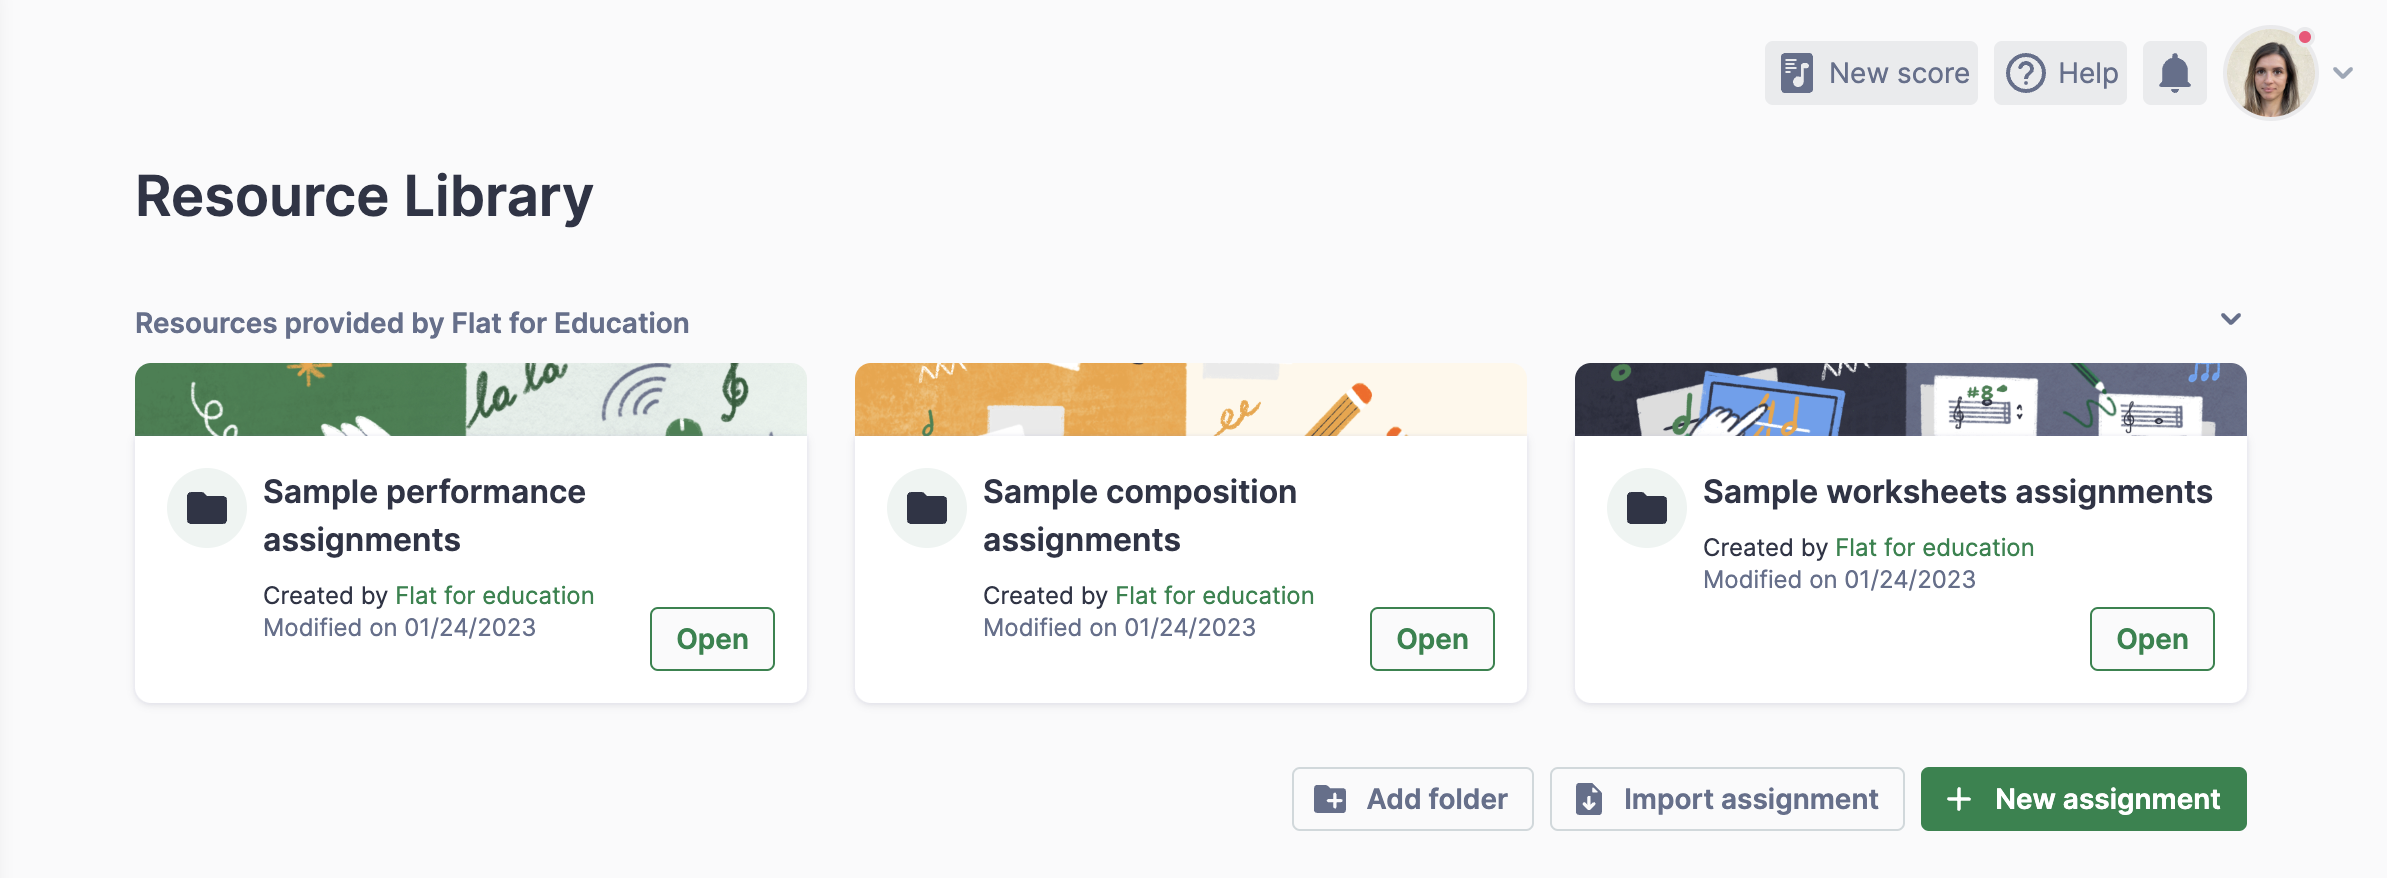Open the Sample performance assignments folder
2387x878 pixels.
coord(712,639)
